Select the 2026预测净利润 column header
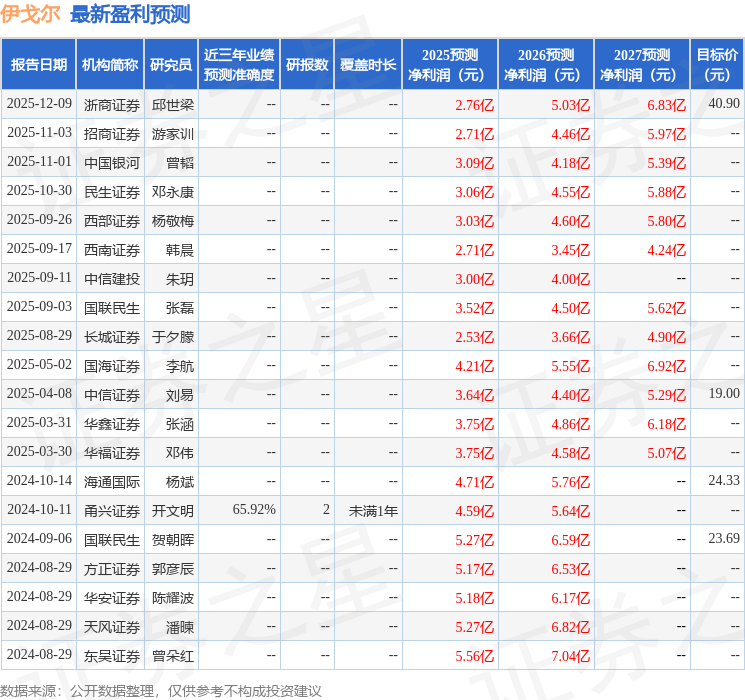Image resolution: width=745 pixels, height=700 pixels. (546, 65)
